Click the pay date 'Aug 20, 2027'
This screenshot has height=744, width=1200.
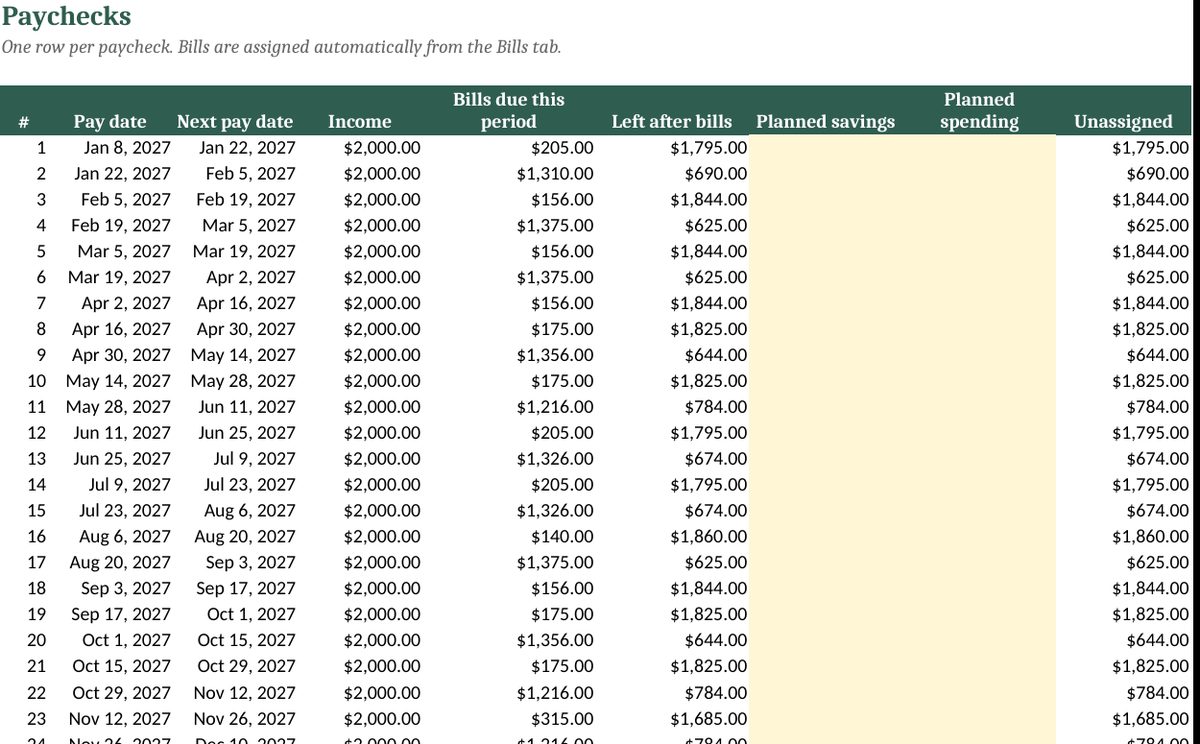120,562
